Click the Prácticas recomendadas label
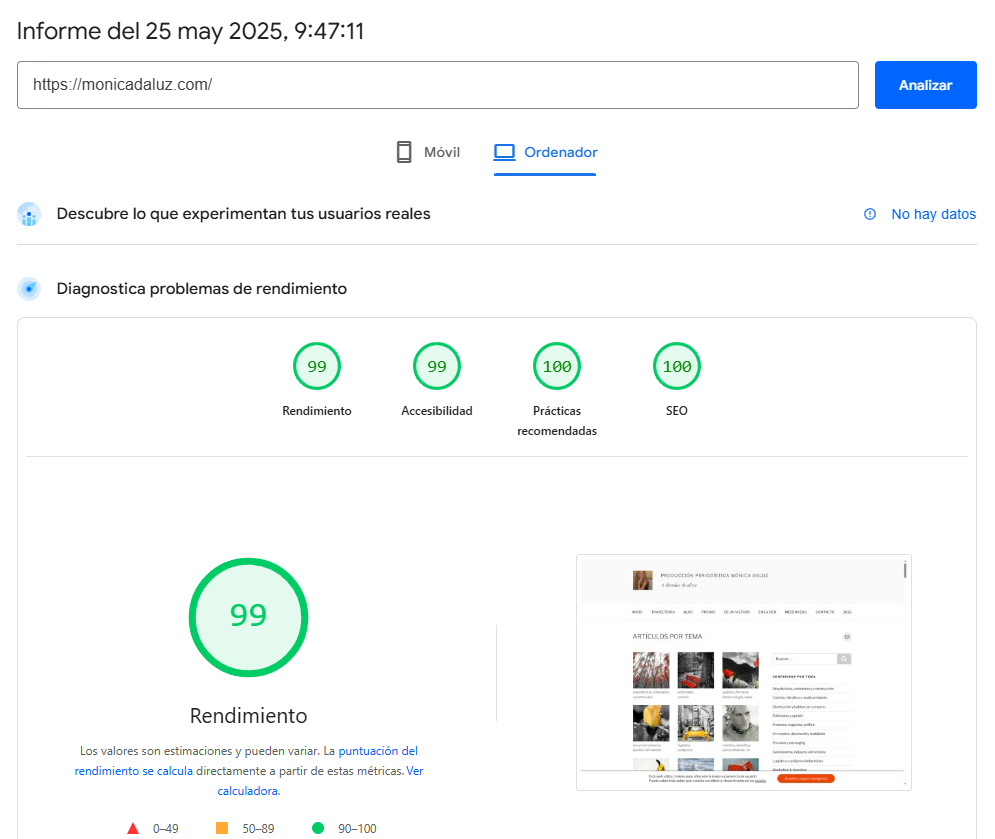 click(557, 421)
